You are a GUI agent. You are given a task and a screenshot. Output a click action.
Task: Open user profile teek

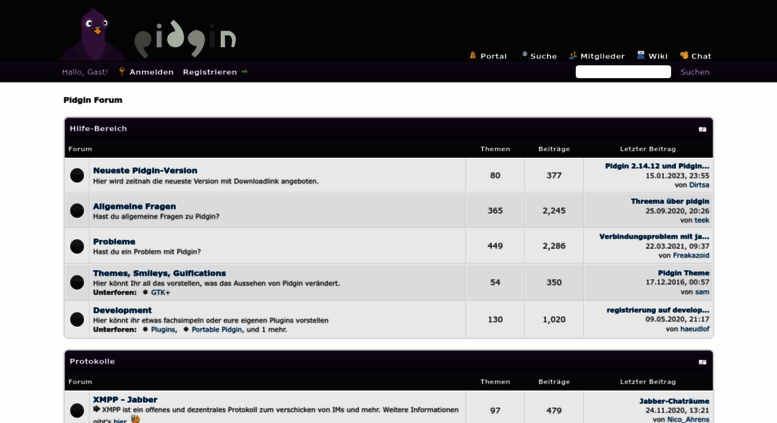(702, 220)
